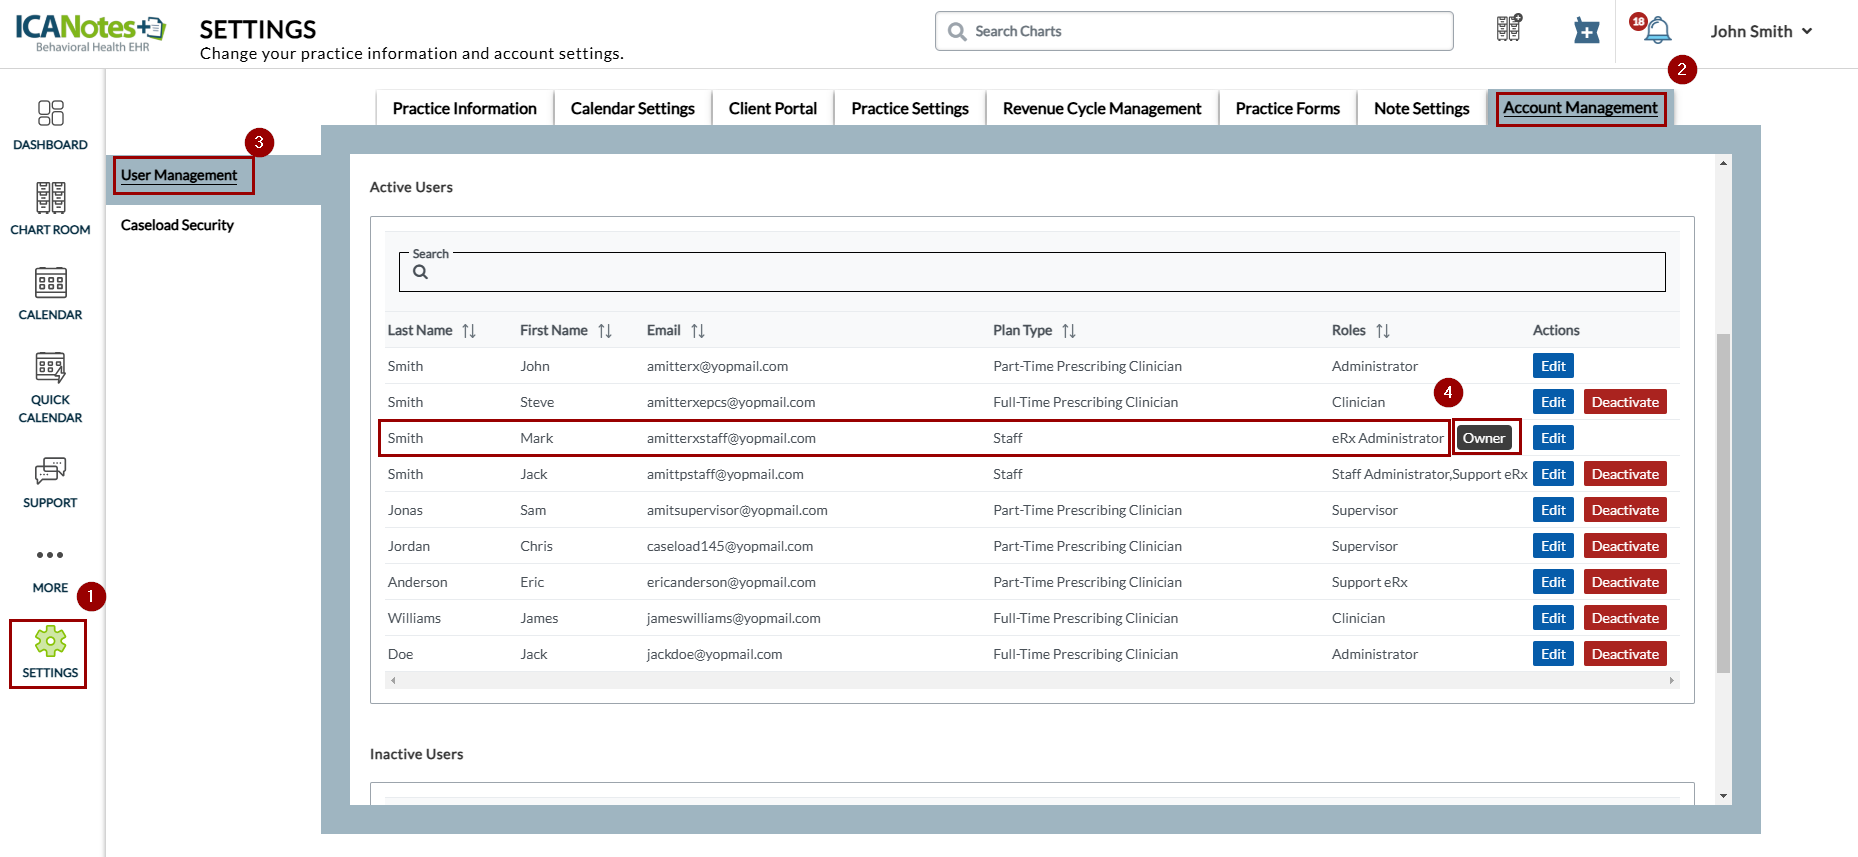Deactivate user Steve Smith
1858x857 pixels.
[x=1624, y=402]
